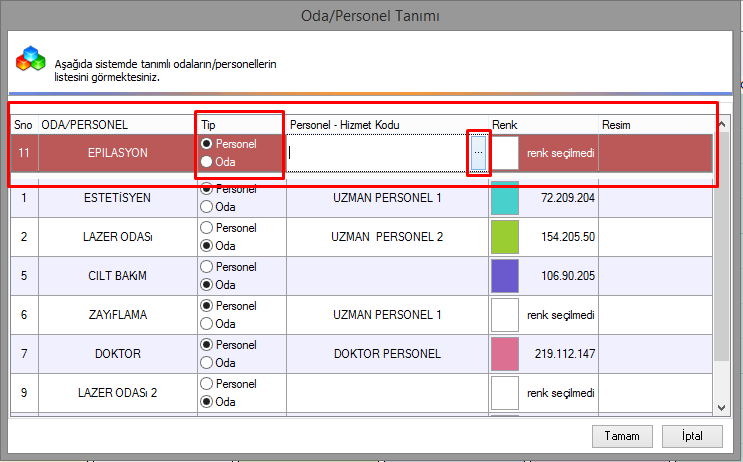Pick the green swatch of LAZER ODASI
Image resolution: width=743 pixels, height=462 pixels.
tap(505, 237)
